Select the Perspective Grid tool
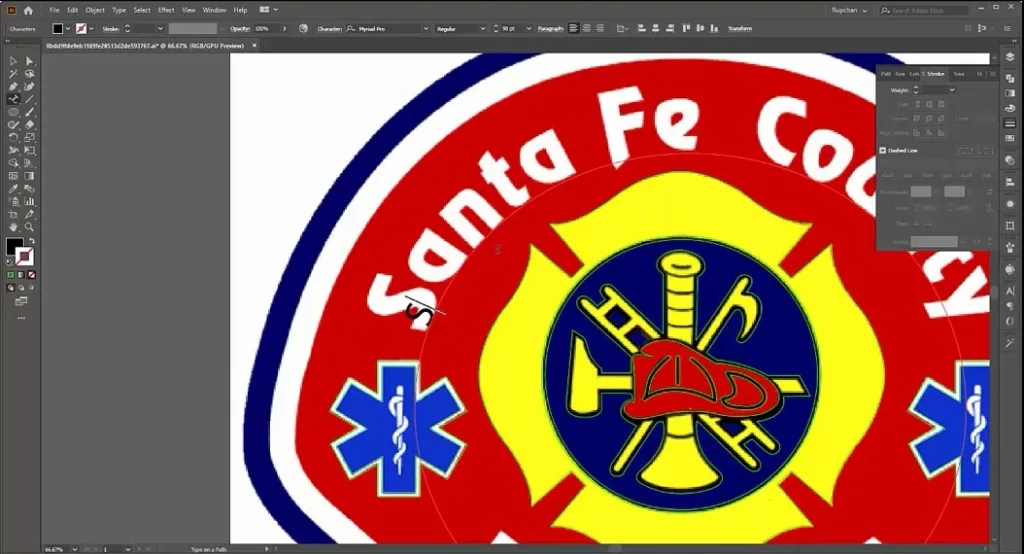This screenshot has width=1024, height=554. coord(29,163)
